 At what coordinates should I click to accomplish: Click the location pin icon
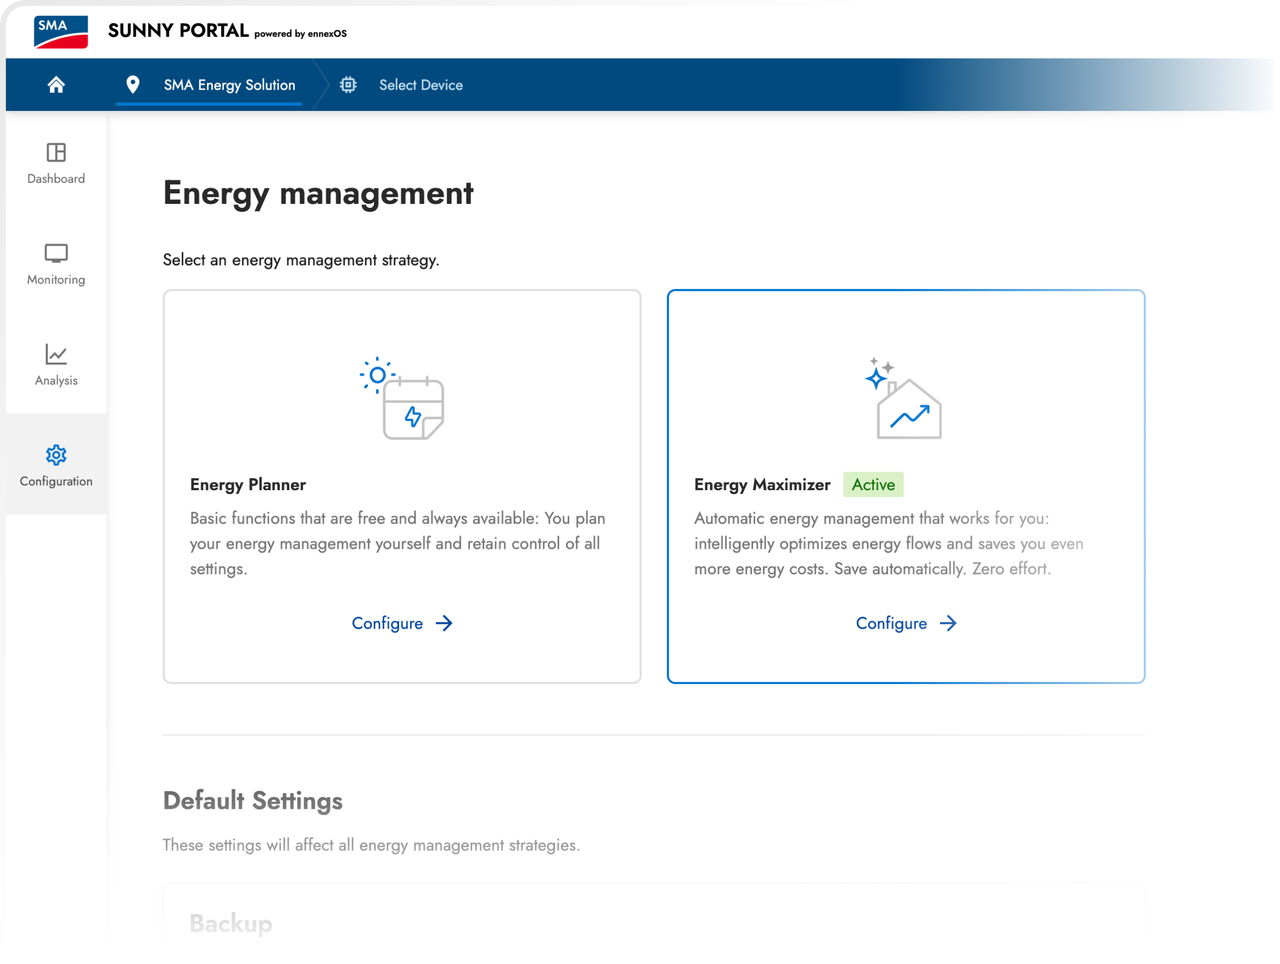[132, 85]
